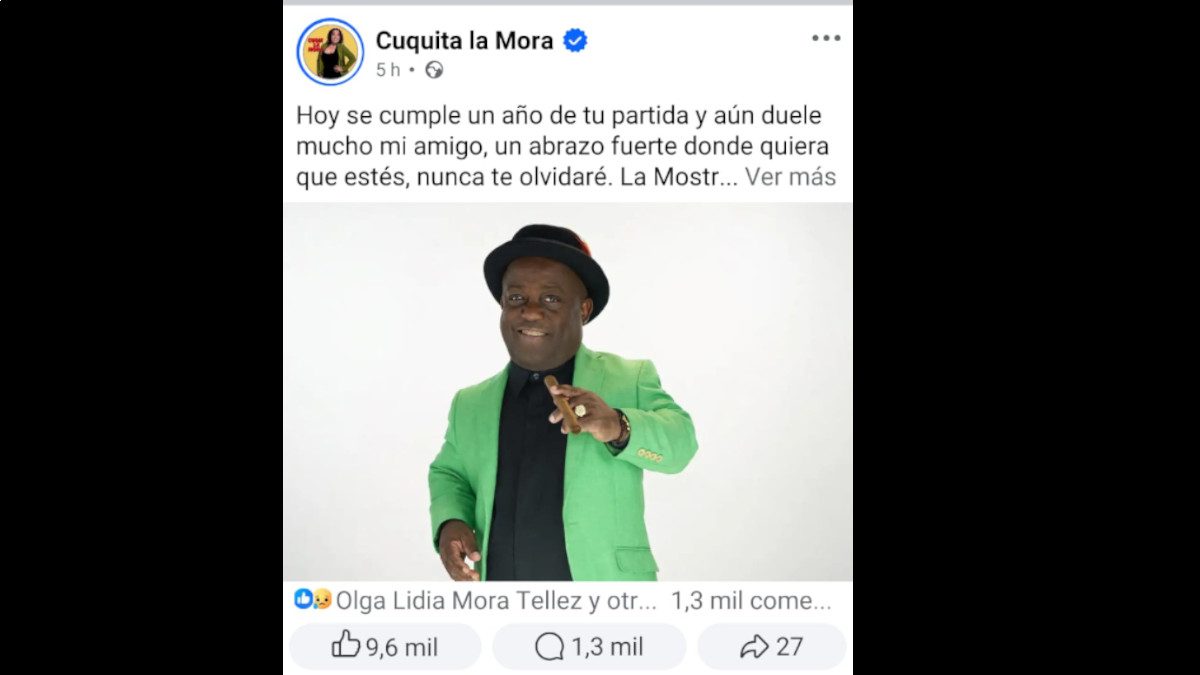View reactions from Olga Lidia Mora Tellez
Viewport: 1200px width, 675px height.
tap(496, 600)
